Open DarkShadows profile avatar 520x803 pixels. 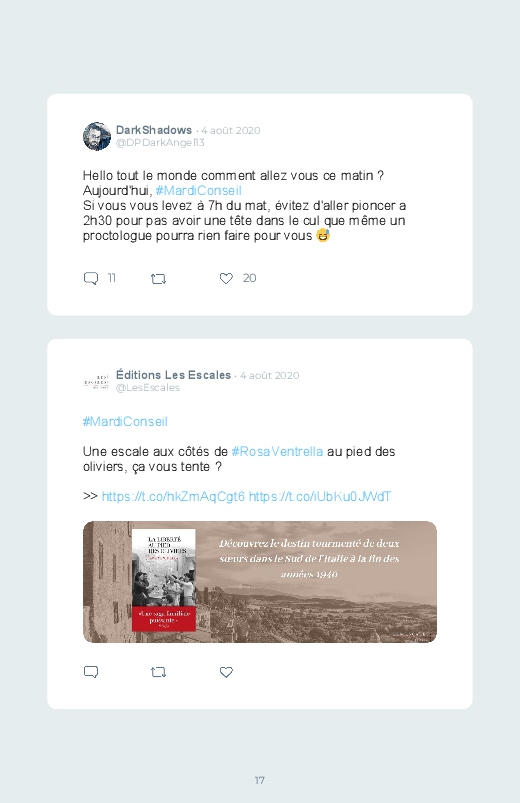pyautogui.click(x=97, y=136)
